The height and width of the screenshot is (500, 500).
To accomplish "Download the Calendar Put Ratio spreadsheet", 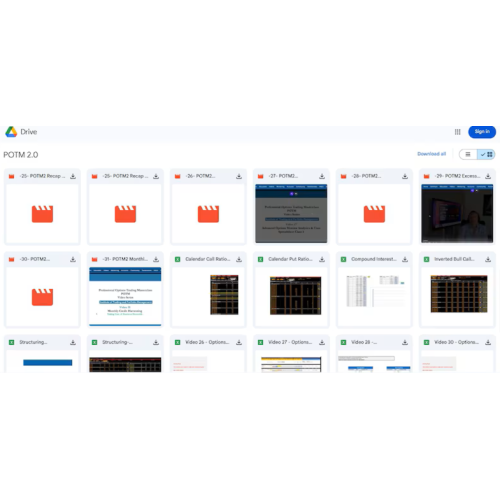I will point(322,259).
